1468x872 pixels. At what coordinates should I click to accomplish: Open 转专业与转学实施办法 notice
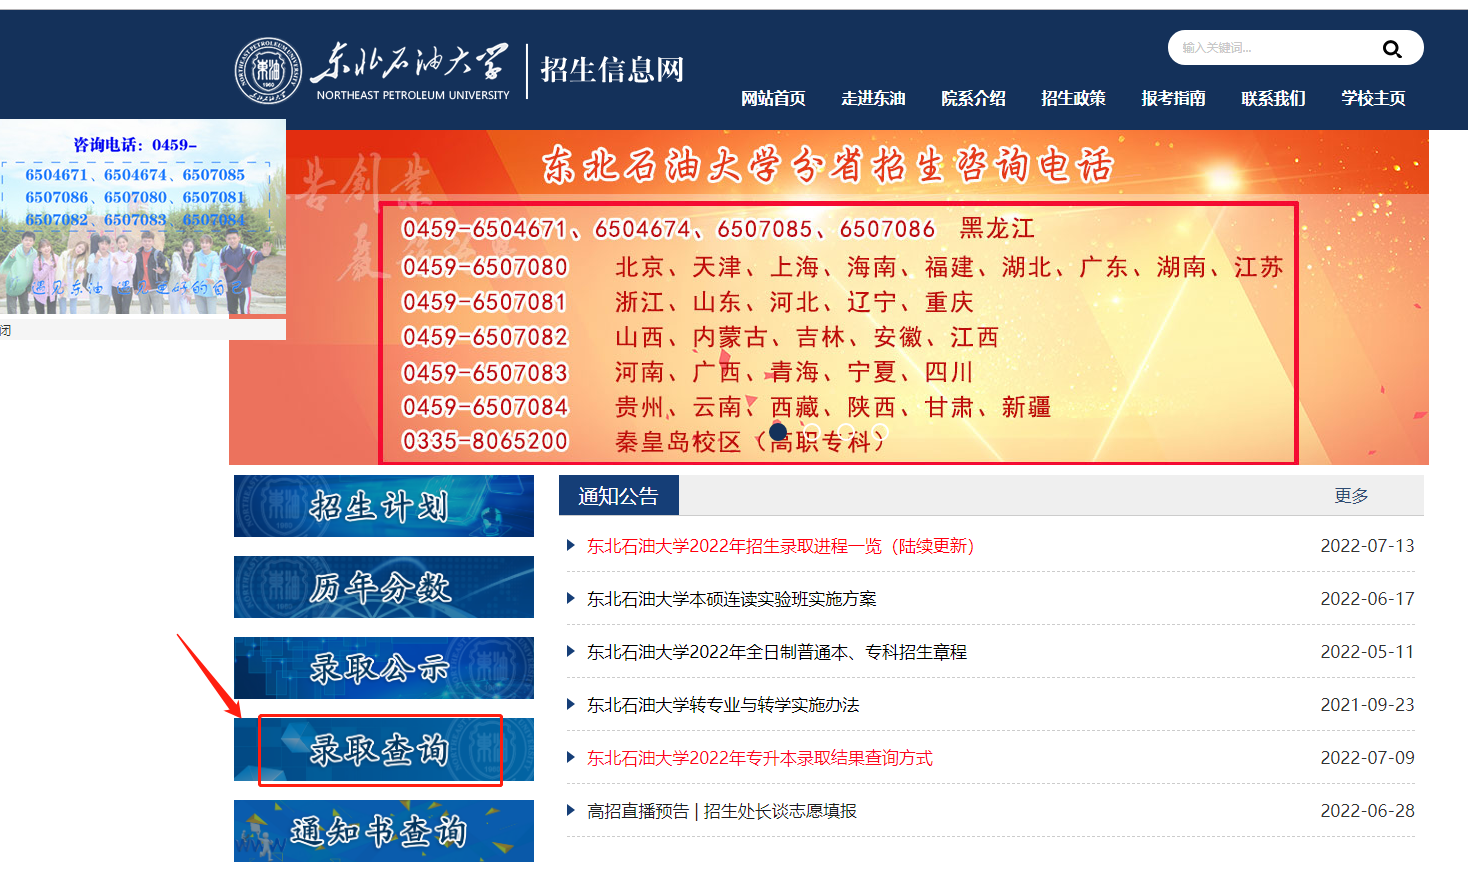723,705
